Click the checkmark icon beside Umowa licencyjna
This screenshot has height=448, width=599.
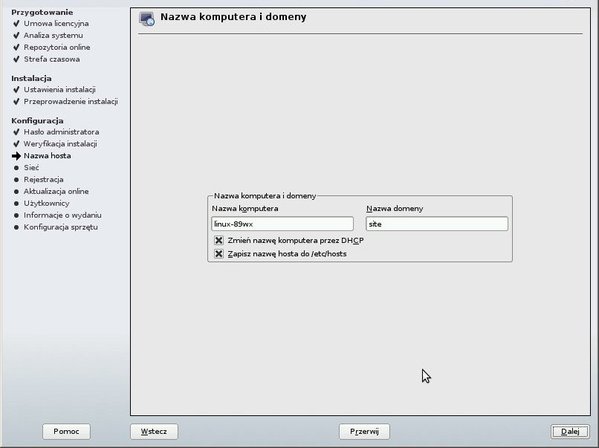click(16, 24)
